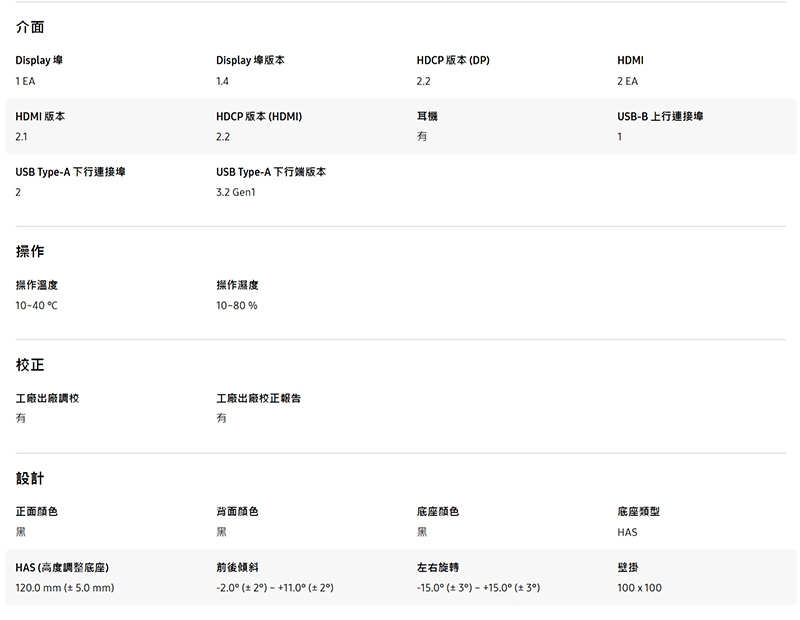The image size is (800, 620).
Task: Click the HDCP 版本 (DP) label
Action: 453,61
